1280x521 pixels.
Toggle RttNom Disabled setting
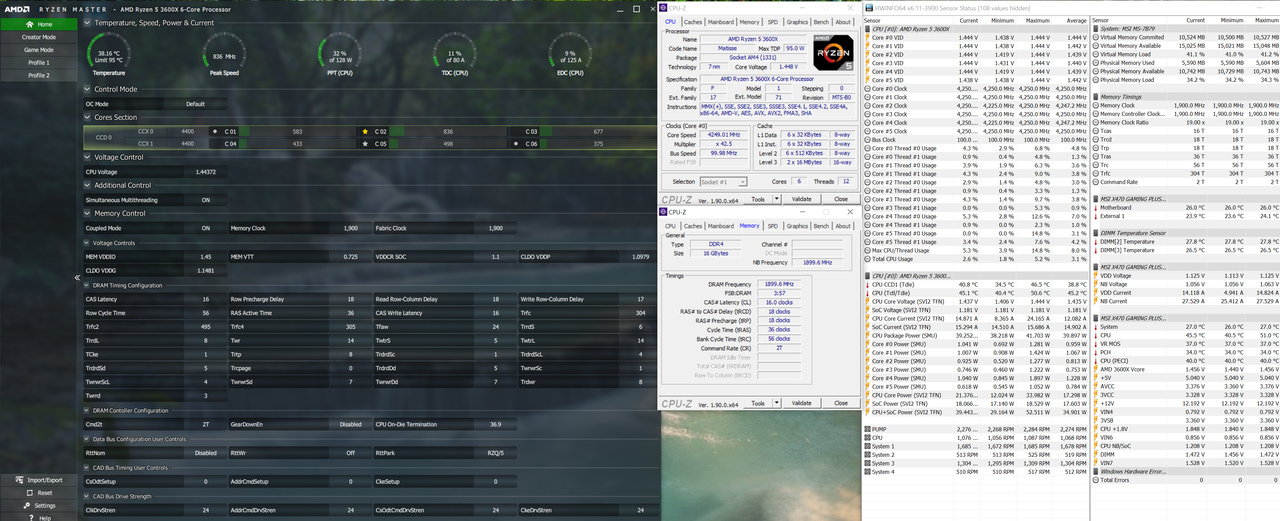205,452
